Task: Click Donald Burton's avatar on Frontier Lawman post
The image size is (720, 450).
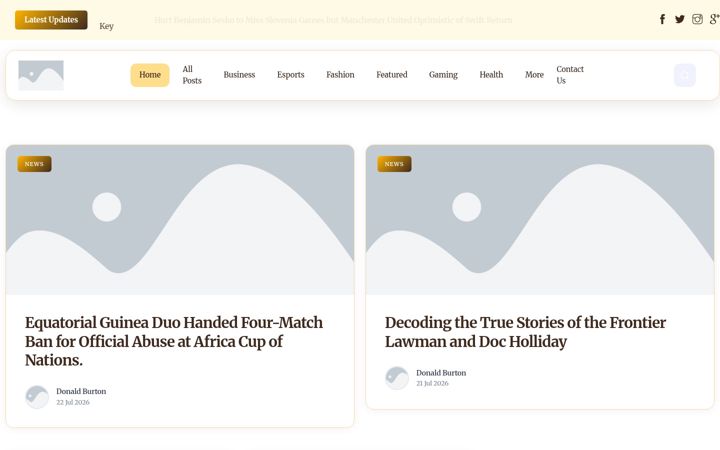Action: pos(397,378)
